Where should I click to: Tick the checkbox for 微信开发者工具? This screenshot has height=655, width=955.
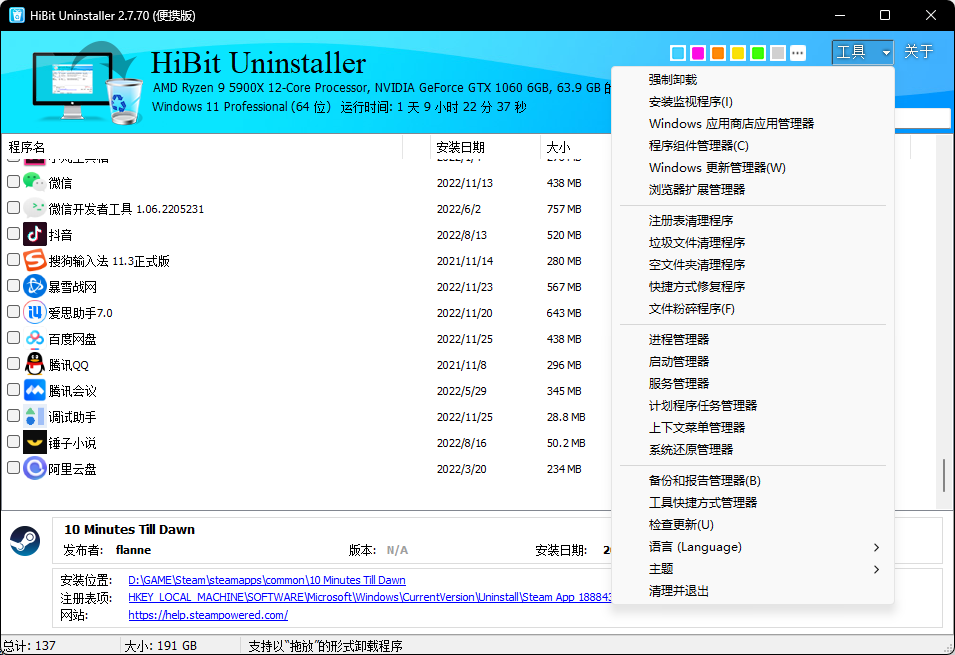coord(13,208)
